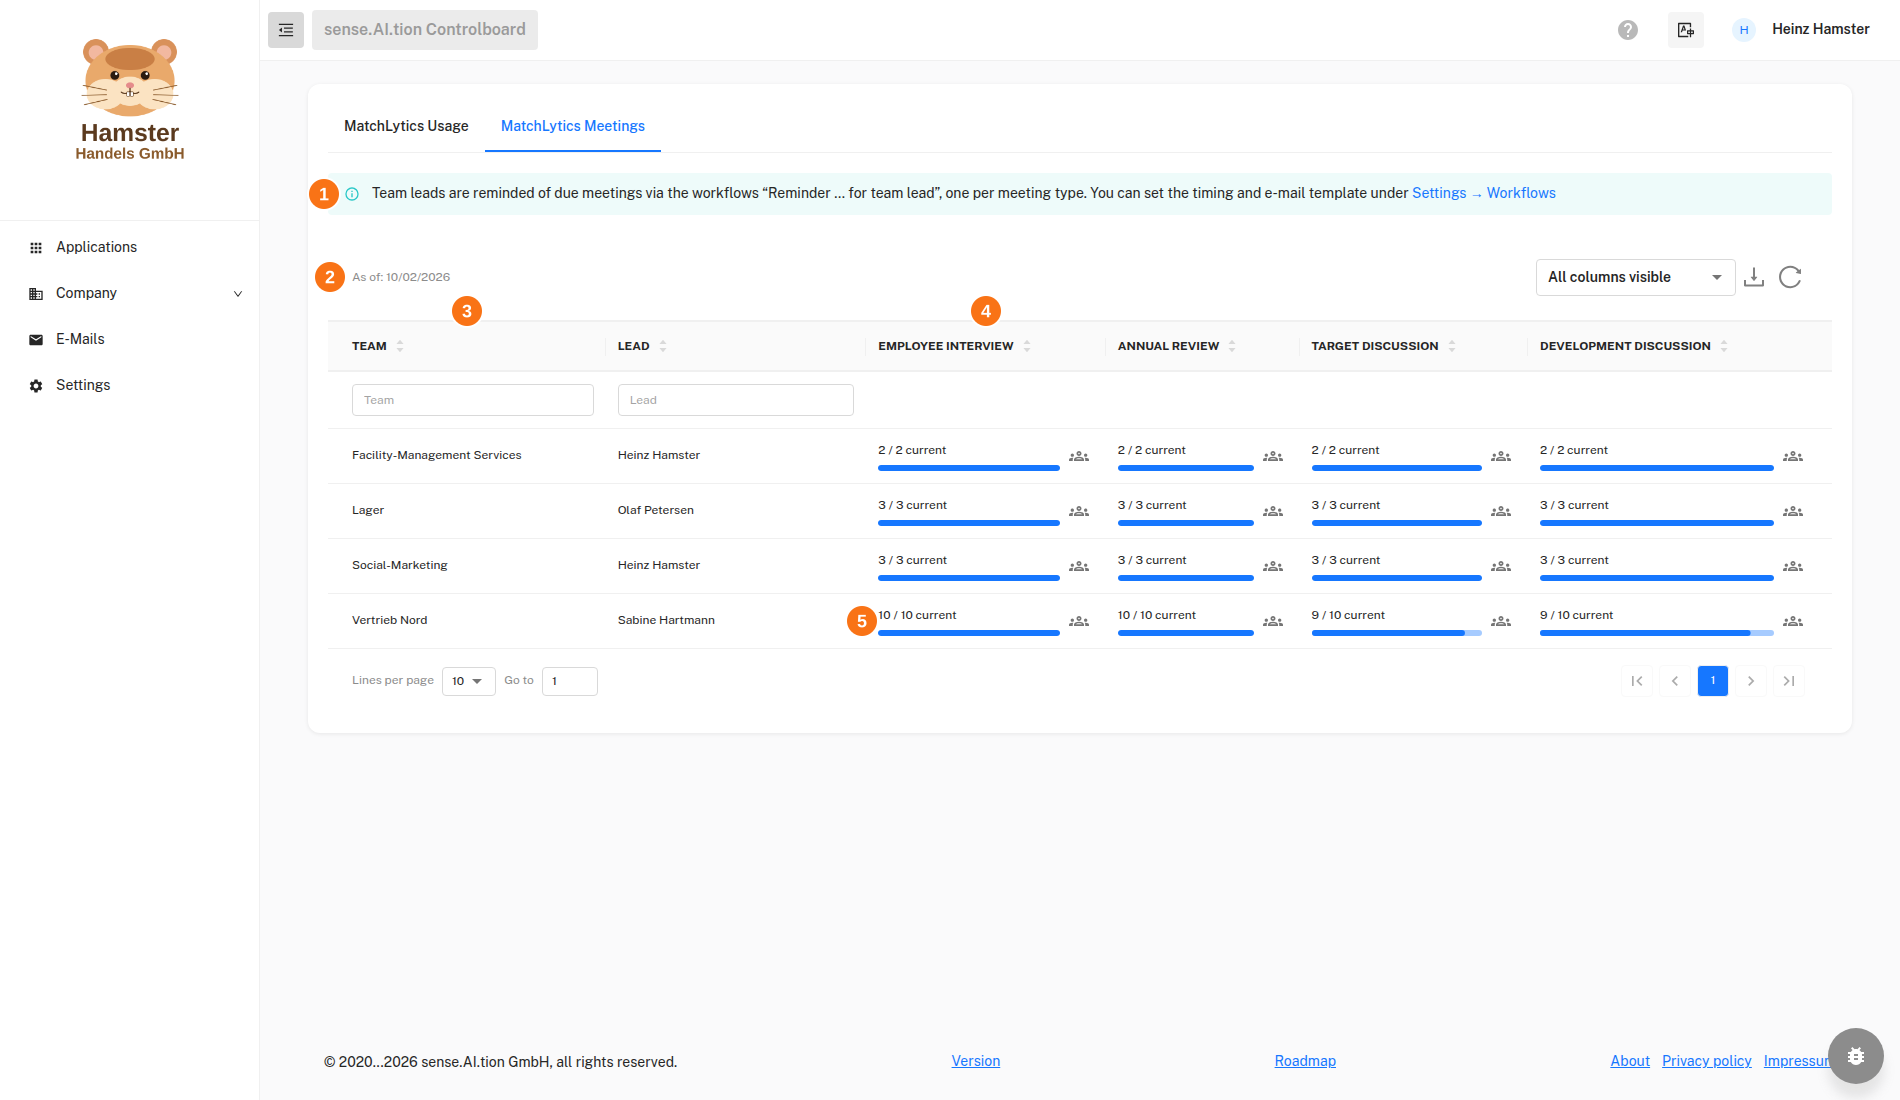Open the Roadmap footer link

(1305, 1061)
